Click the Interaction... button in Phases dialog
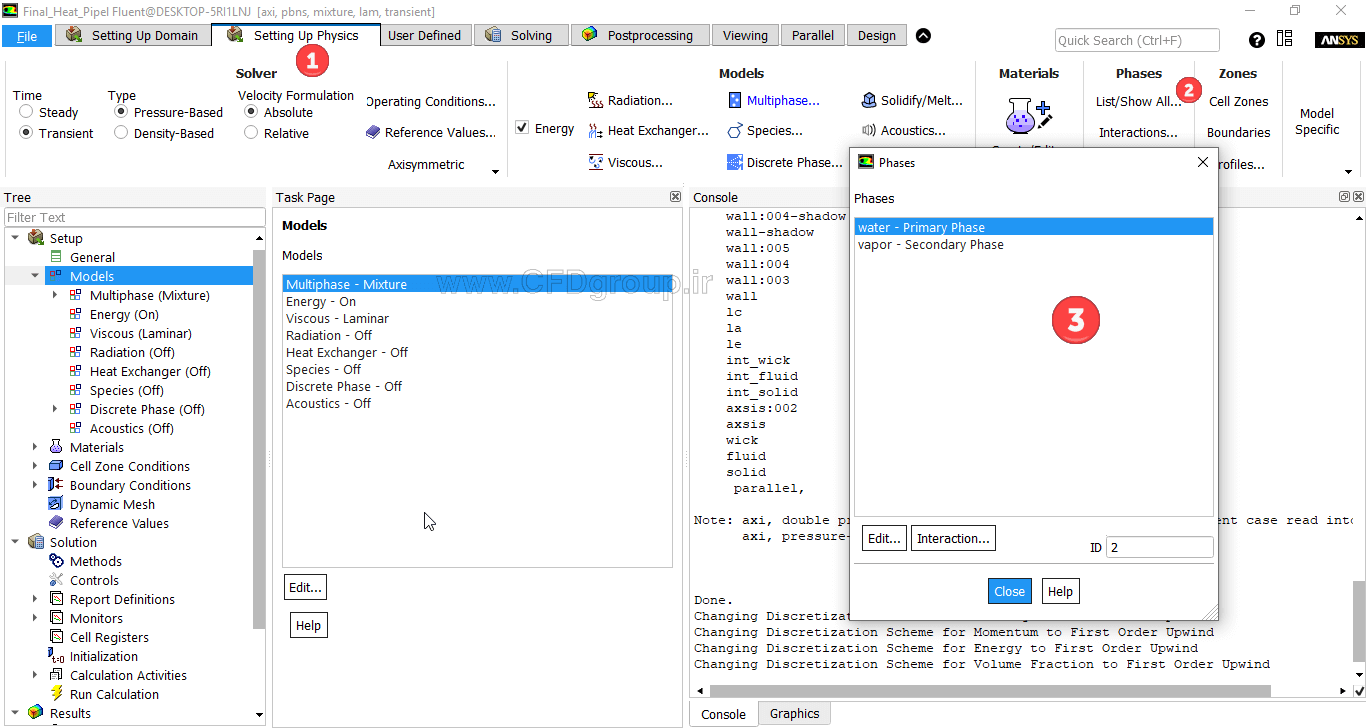 pyautogui.click(x=953, y=538)
